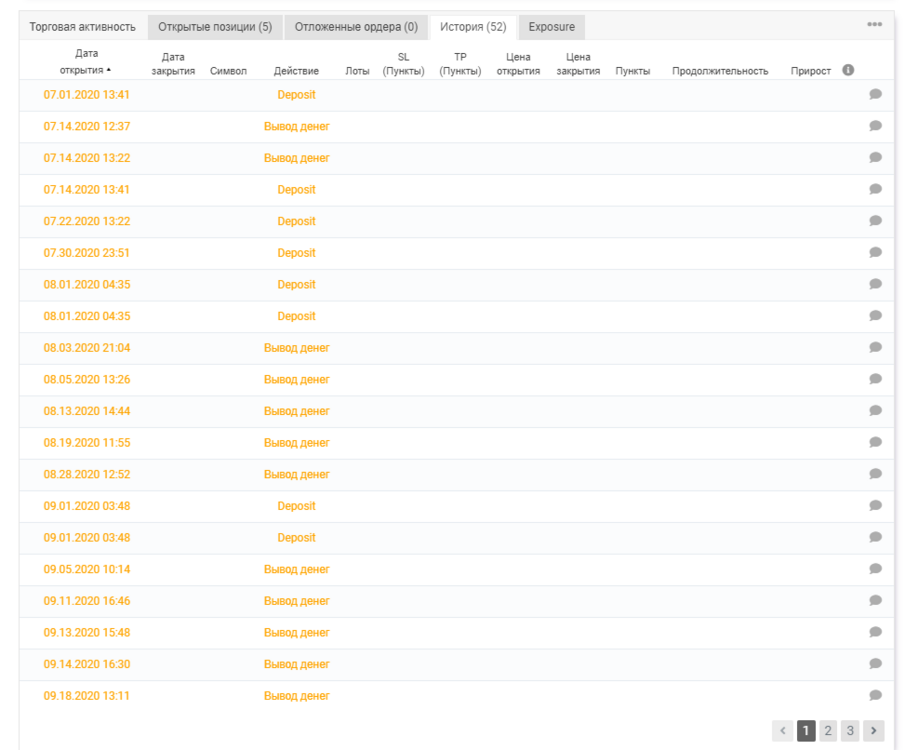Open comment icon for 07.01.2020 13:41 row
Screen dimensions: 905x750
click(x=875, y=94)
